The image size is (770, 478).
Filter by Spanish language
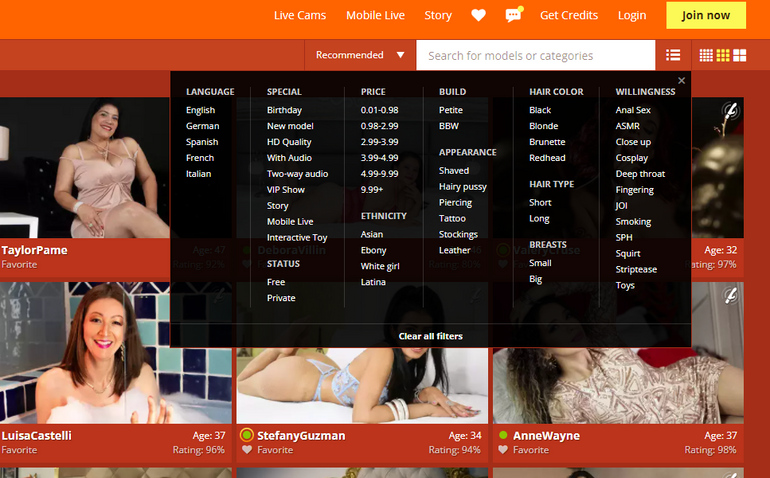click(x=202, y=142)
